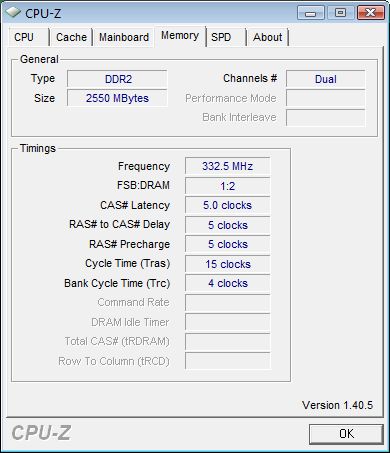Click the Cycle Time (Tras) label

[x=127, y=263]
